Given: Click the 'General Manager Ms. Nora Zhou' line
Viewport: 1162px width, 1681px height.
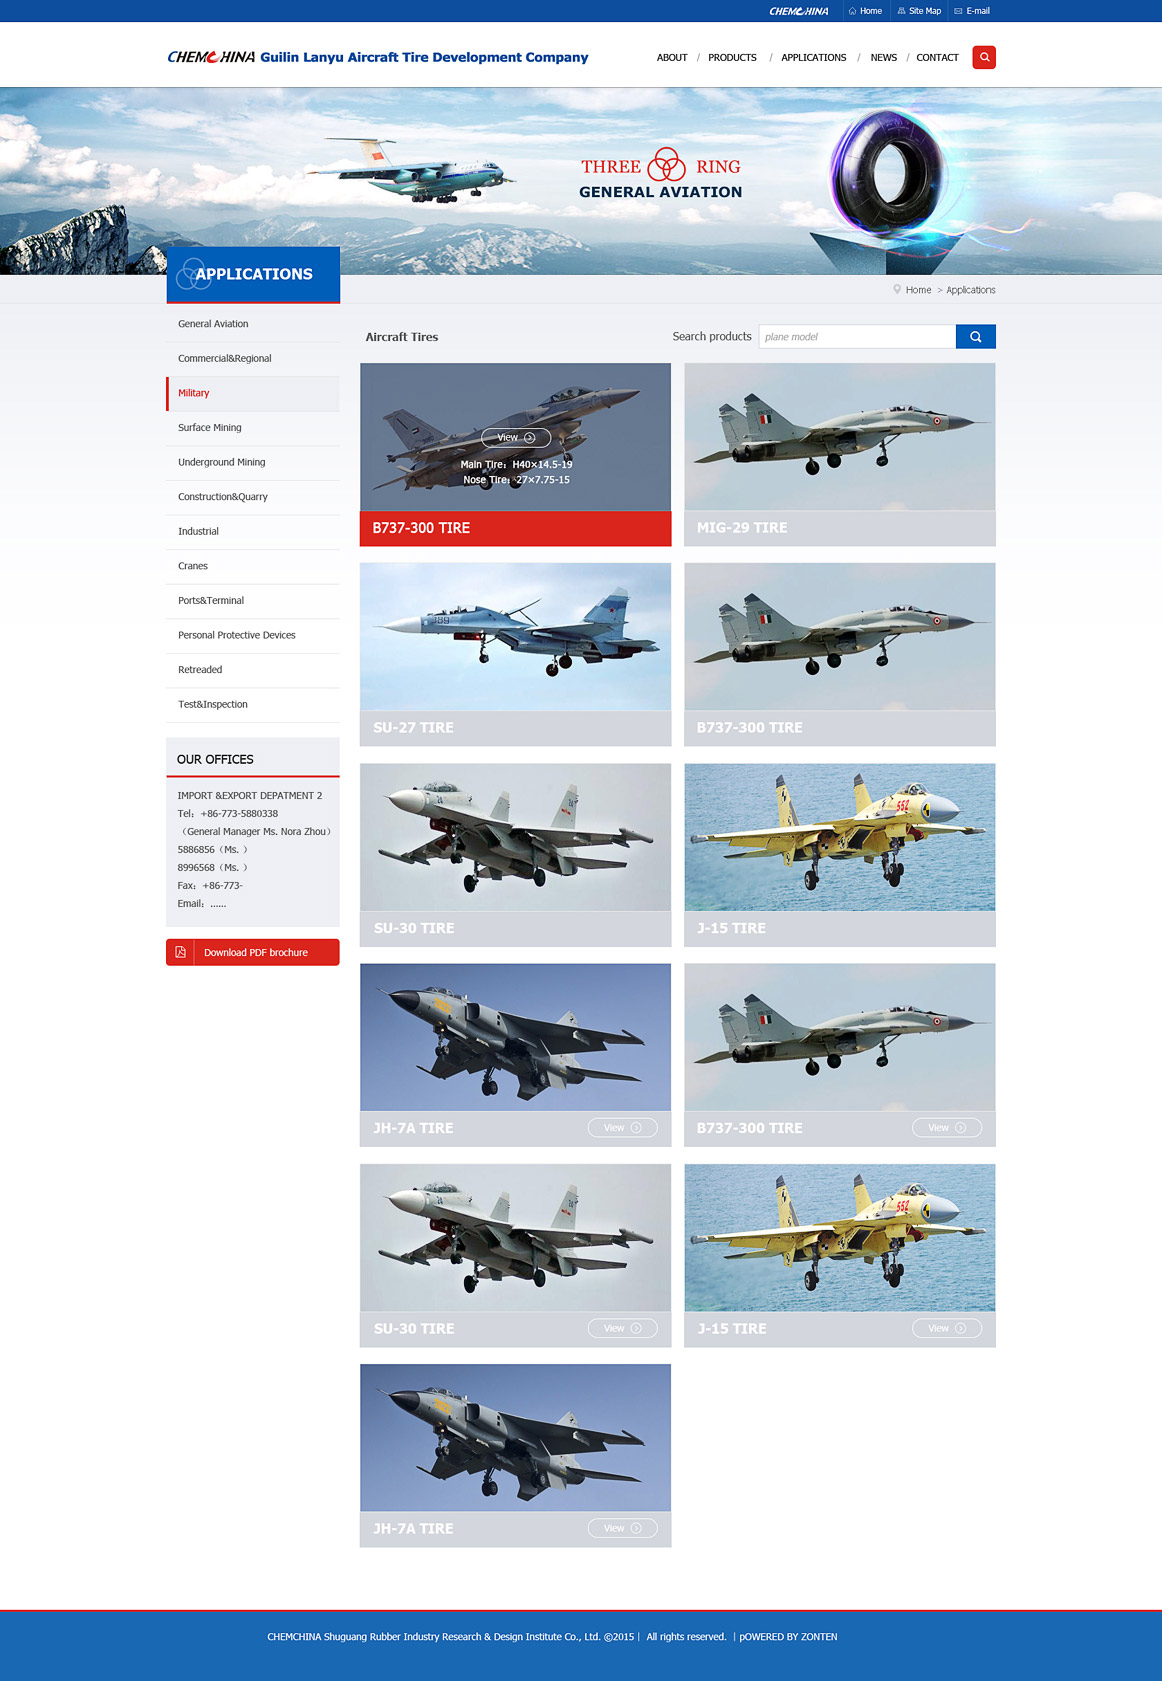Looking at the screenshot, I should (255, 832).
